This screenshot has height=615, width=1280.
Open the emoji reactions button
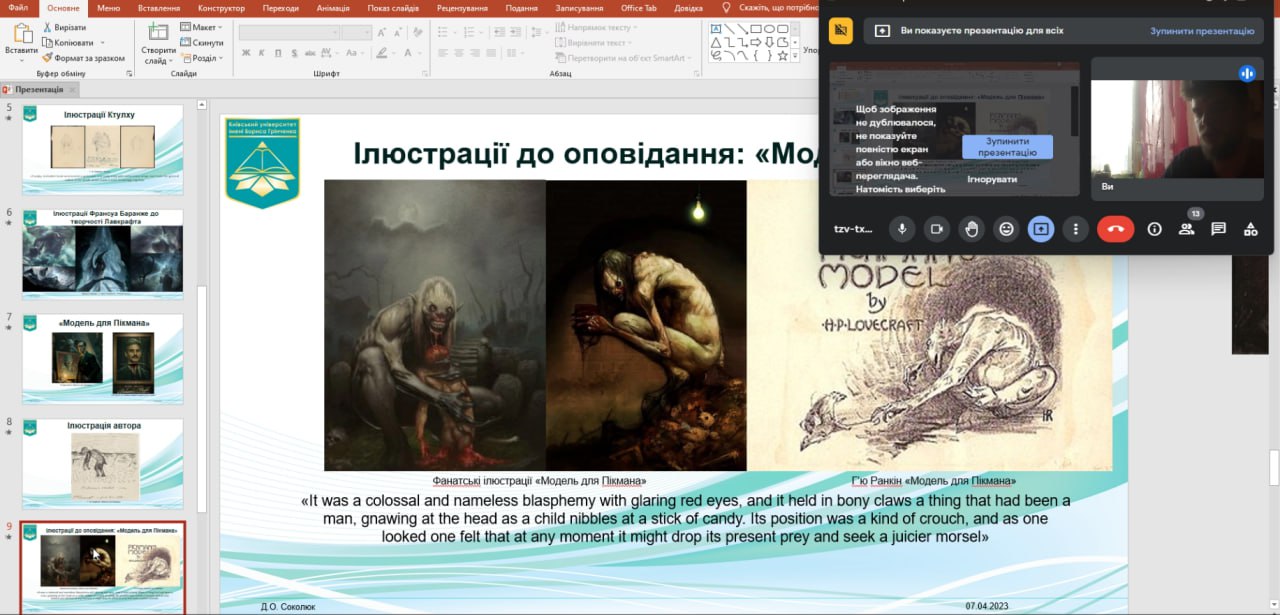1006,229
